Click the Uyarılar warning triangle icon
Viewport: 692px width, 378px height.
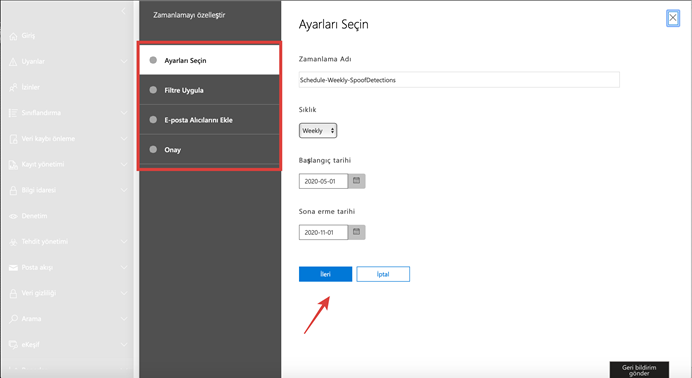(x=13, y=62)
